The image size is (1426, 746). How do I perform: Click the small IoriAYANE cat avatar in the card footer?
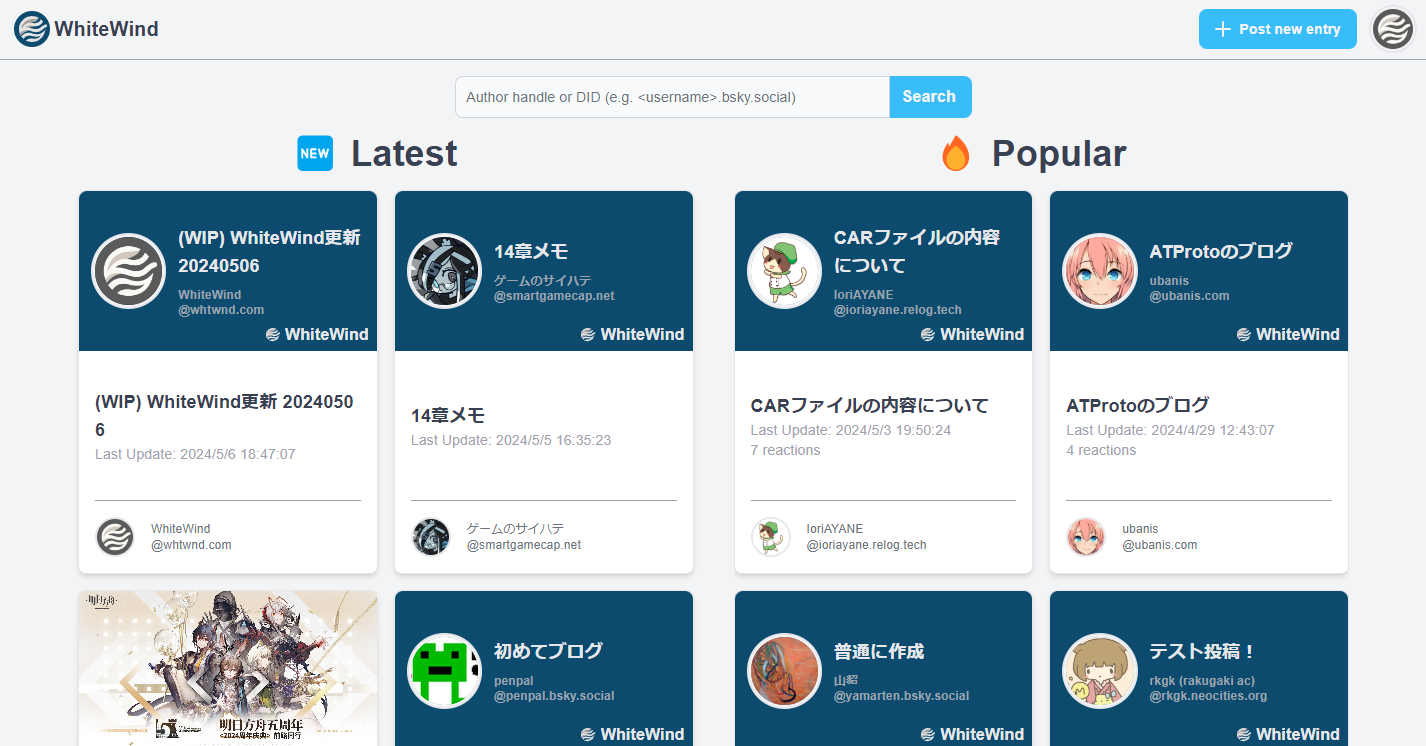coord(771,537)
